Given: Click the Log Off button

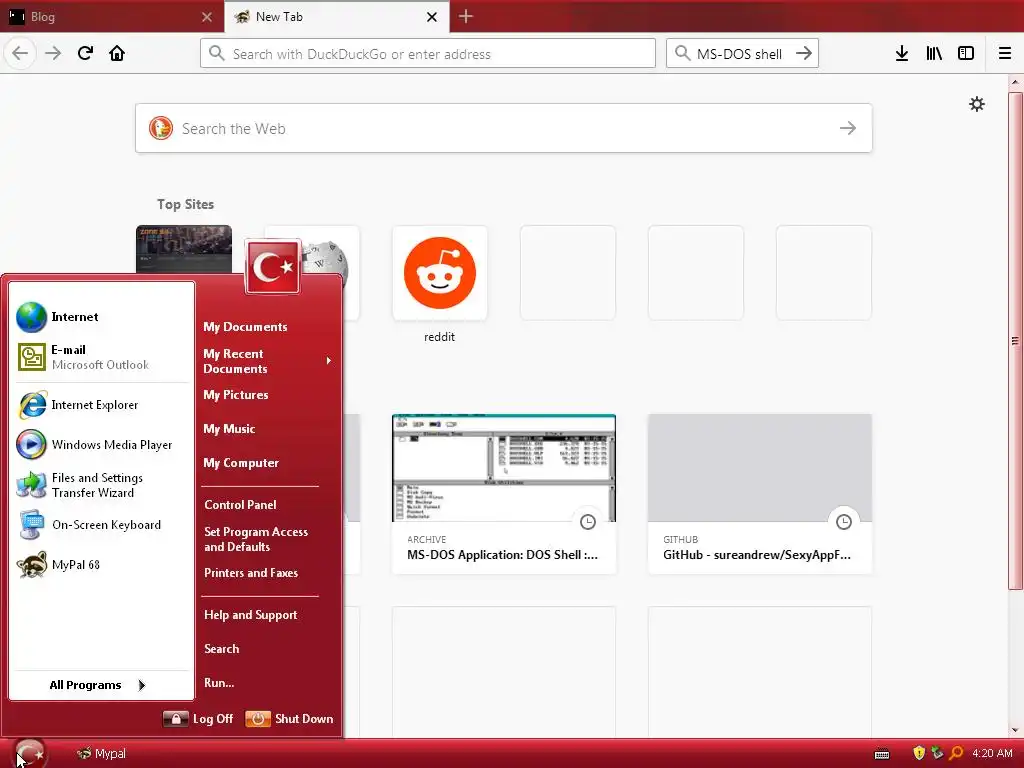Looking at the screenshot, I should pyautogui.click(x=198, y=718).
